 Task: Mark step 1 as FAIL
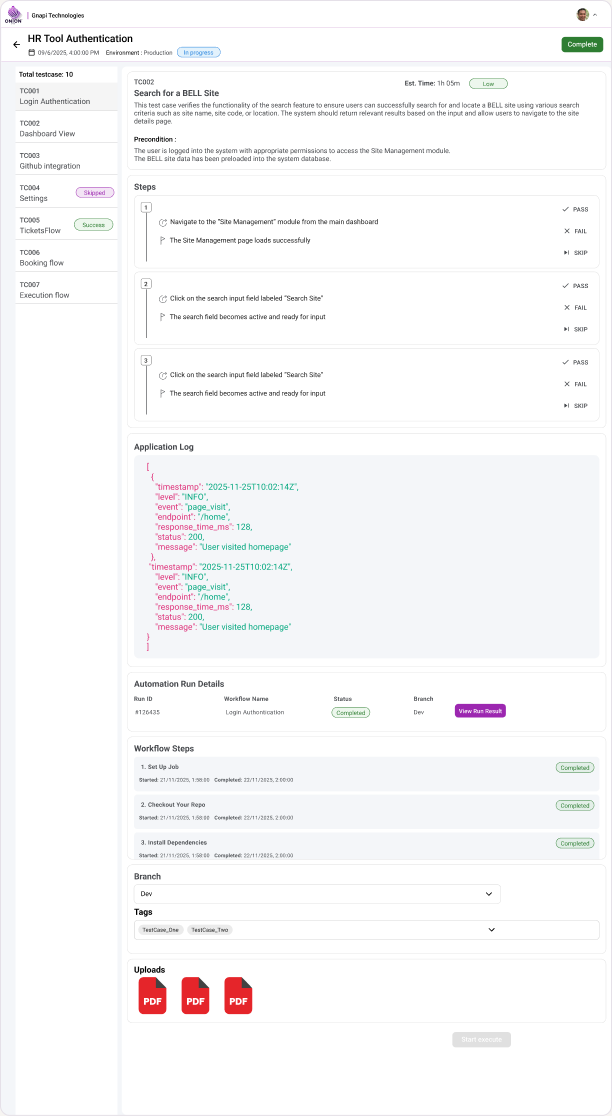575,231
